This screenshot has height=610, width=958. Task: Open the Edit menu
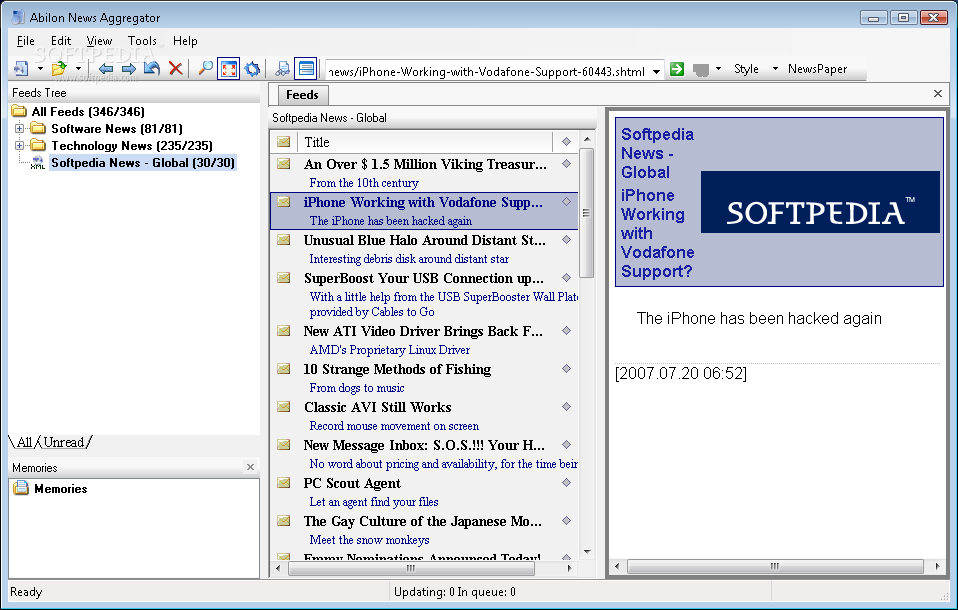coord(61,41)
